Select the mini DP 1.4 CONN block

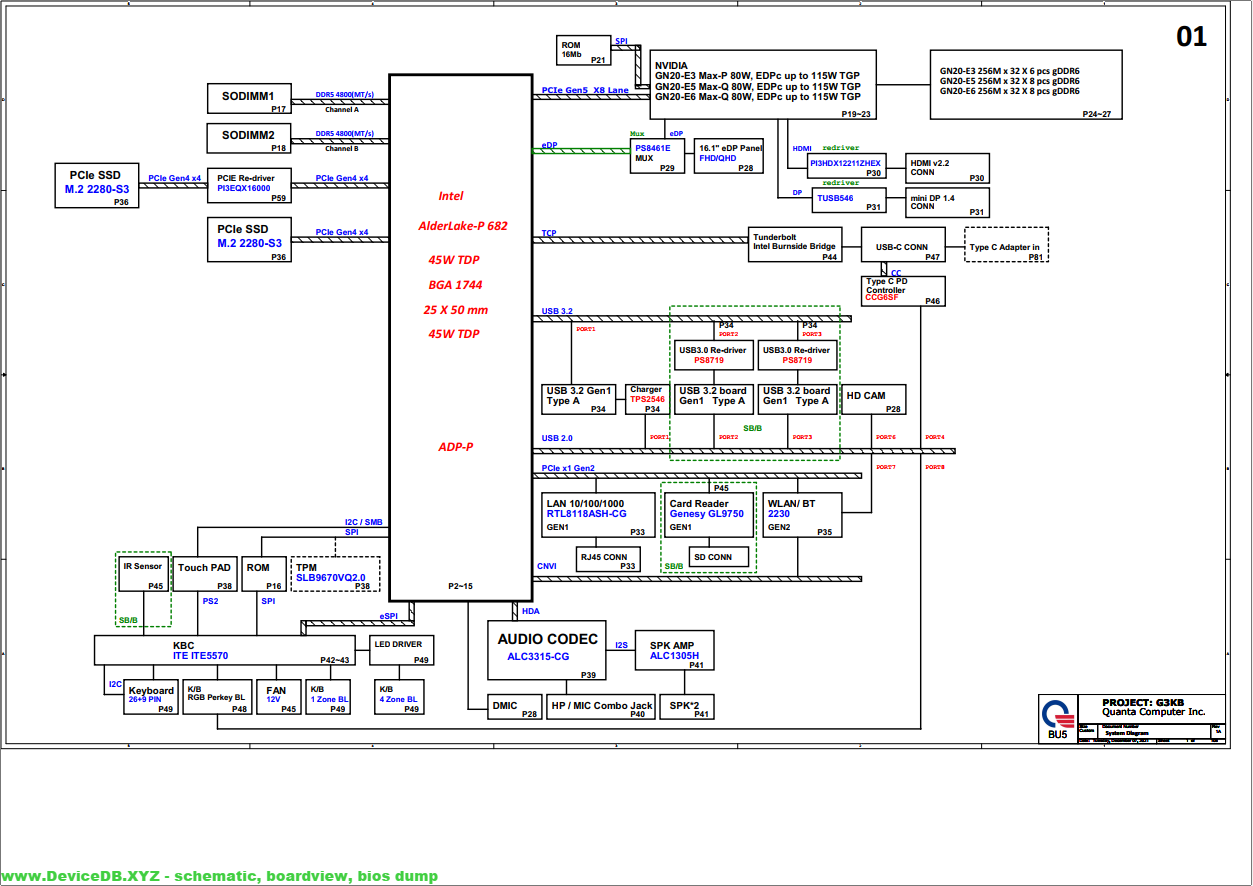(x=947, y=203)
